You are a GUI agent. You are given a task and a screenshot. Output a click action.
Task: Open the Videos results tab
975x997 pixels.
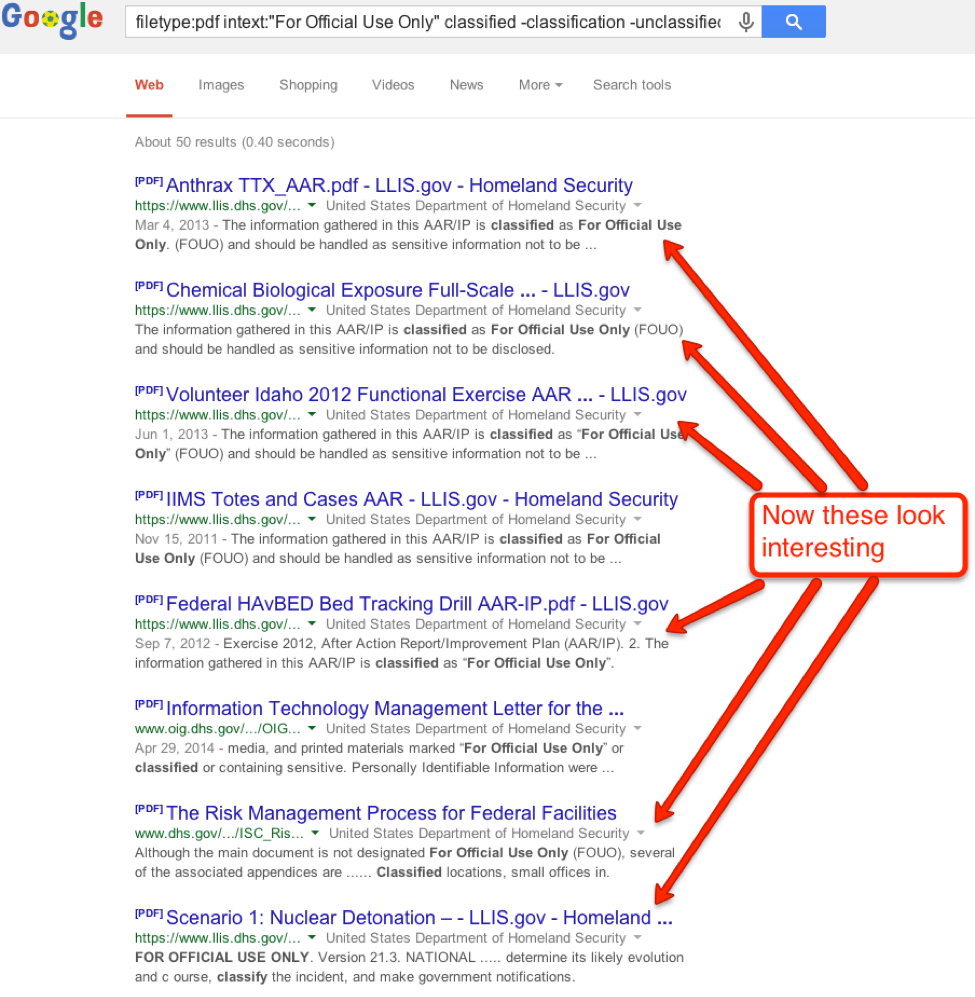393,85
